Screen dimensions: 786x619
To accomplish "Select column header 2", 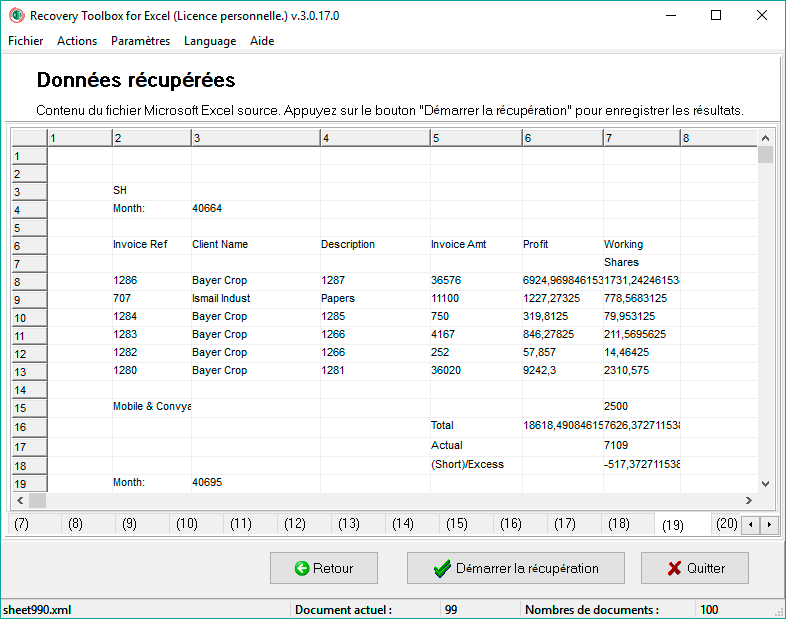I will pos(151,138).
